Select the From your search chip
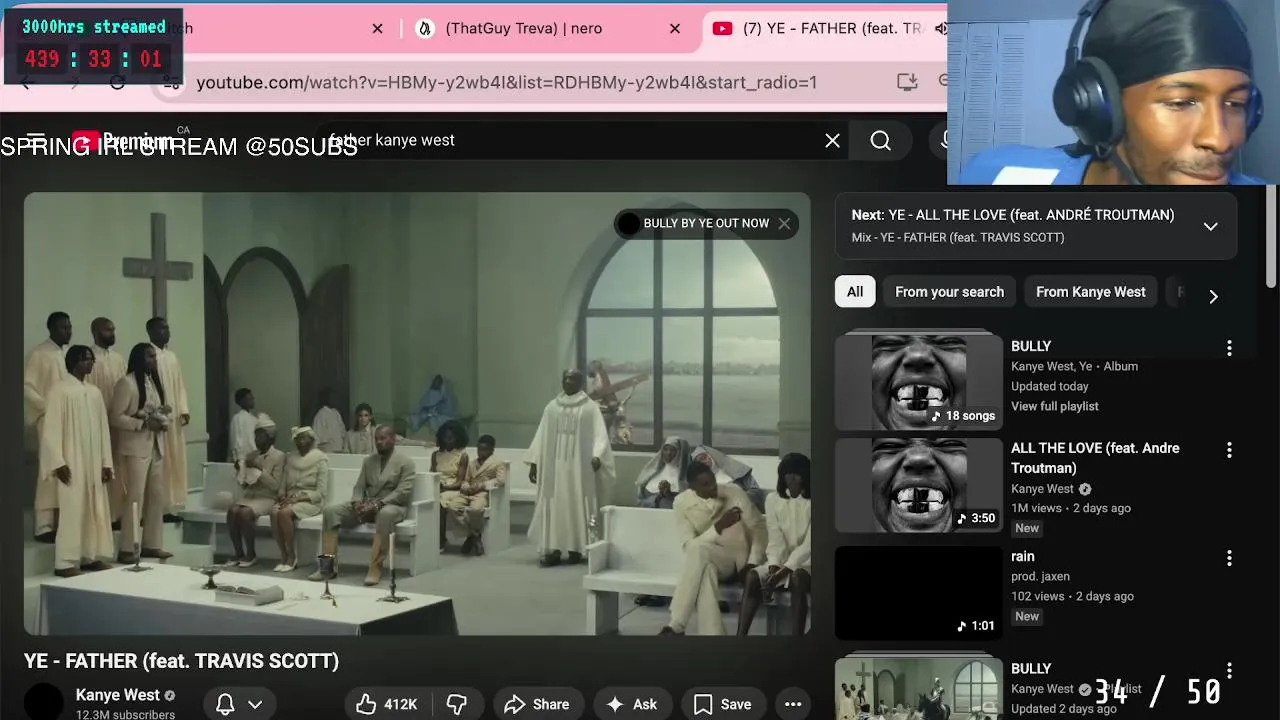This screenshot has width=1280, height=720. (x=949, y=292)
